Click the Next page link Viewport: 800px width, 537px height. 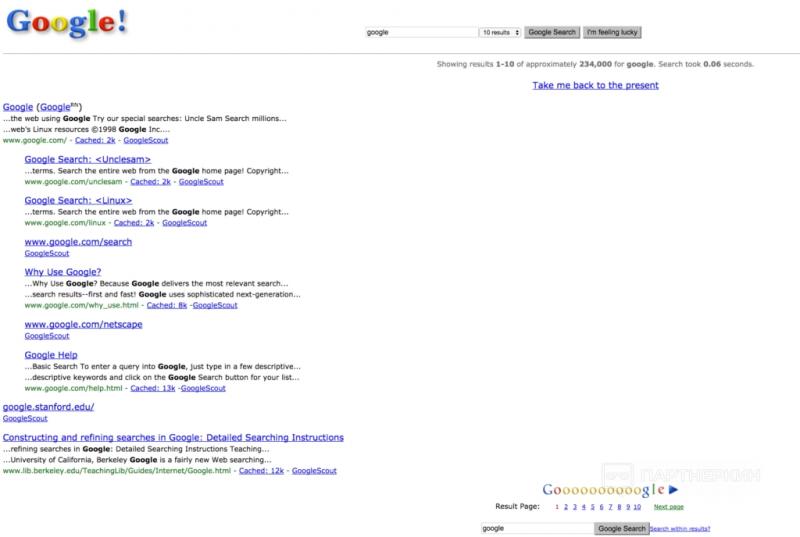point(669,507)
